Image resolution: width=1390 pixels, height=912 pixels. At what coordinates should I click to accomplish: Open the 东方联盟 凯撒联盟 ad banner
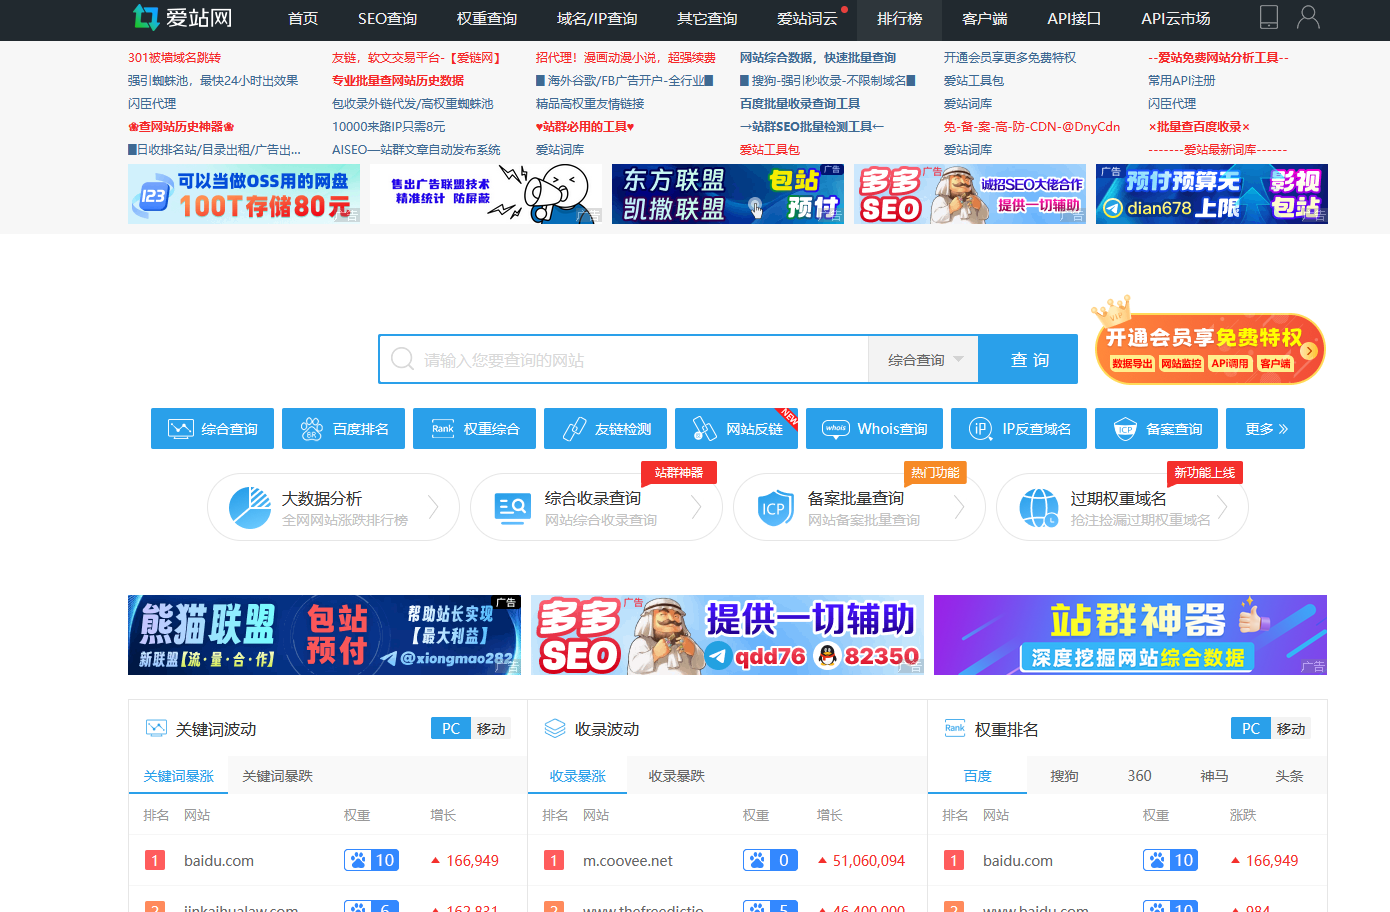pos(728,194)
